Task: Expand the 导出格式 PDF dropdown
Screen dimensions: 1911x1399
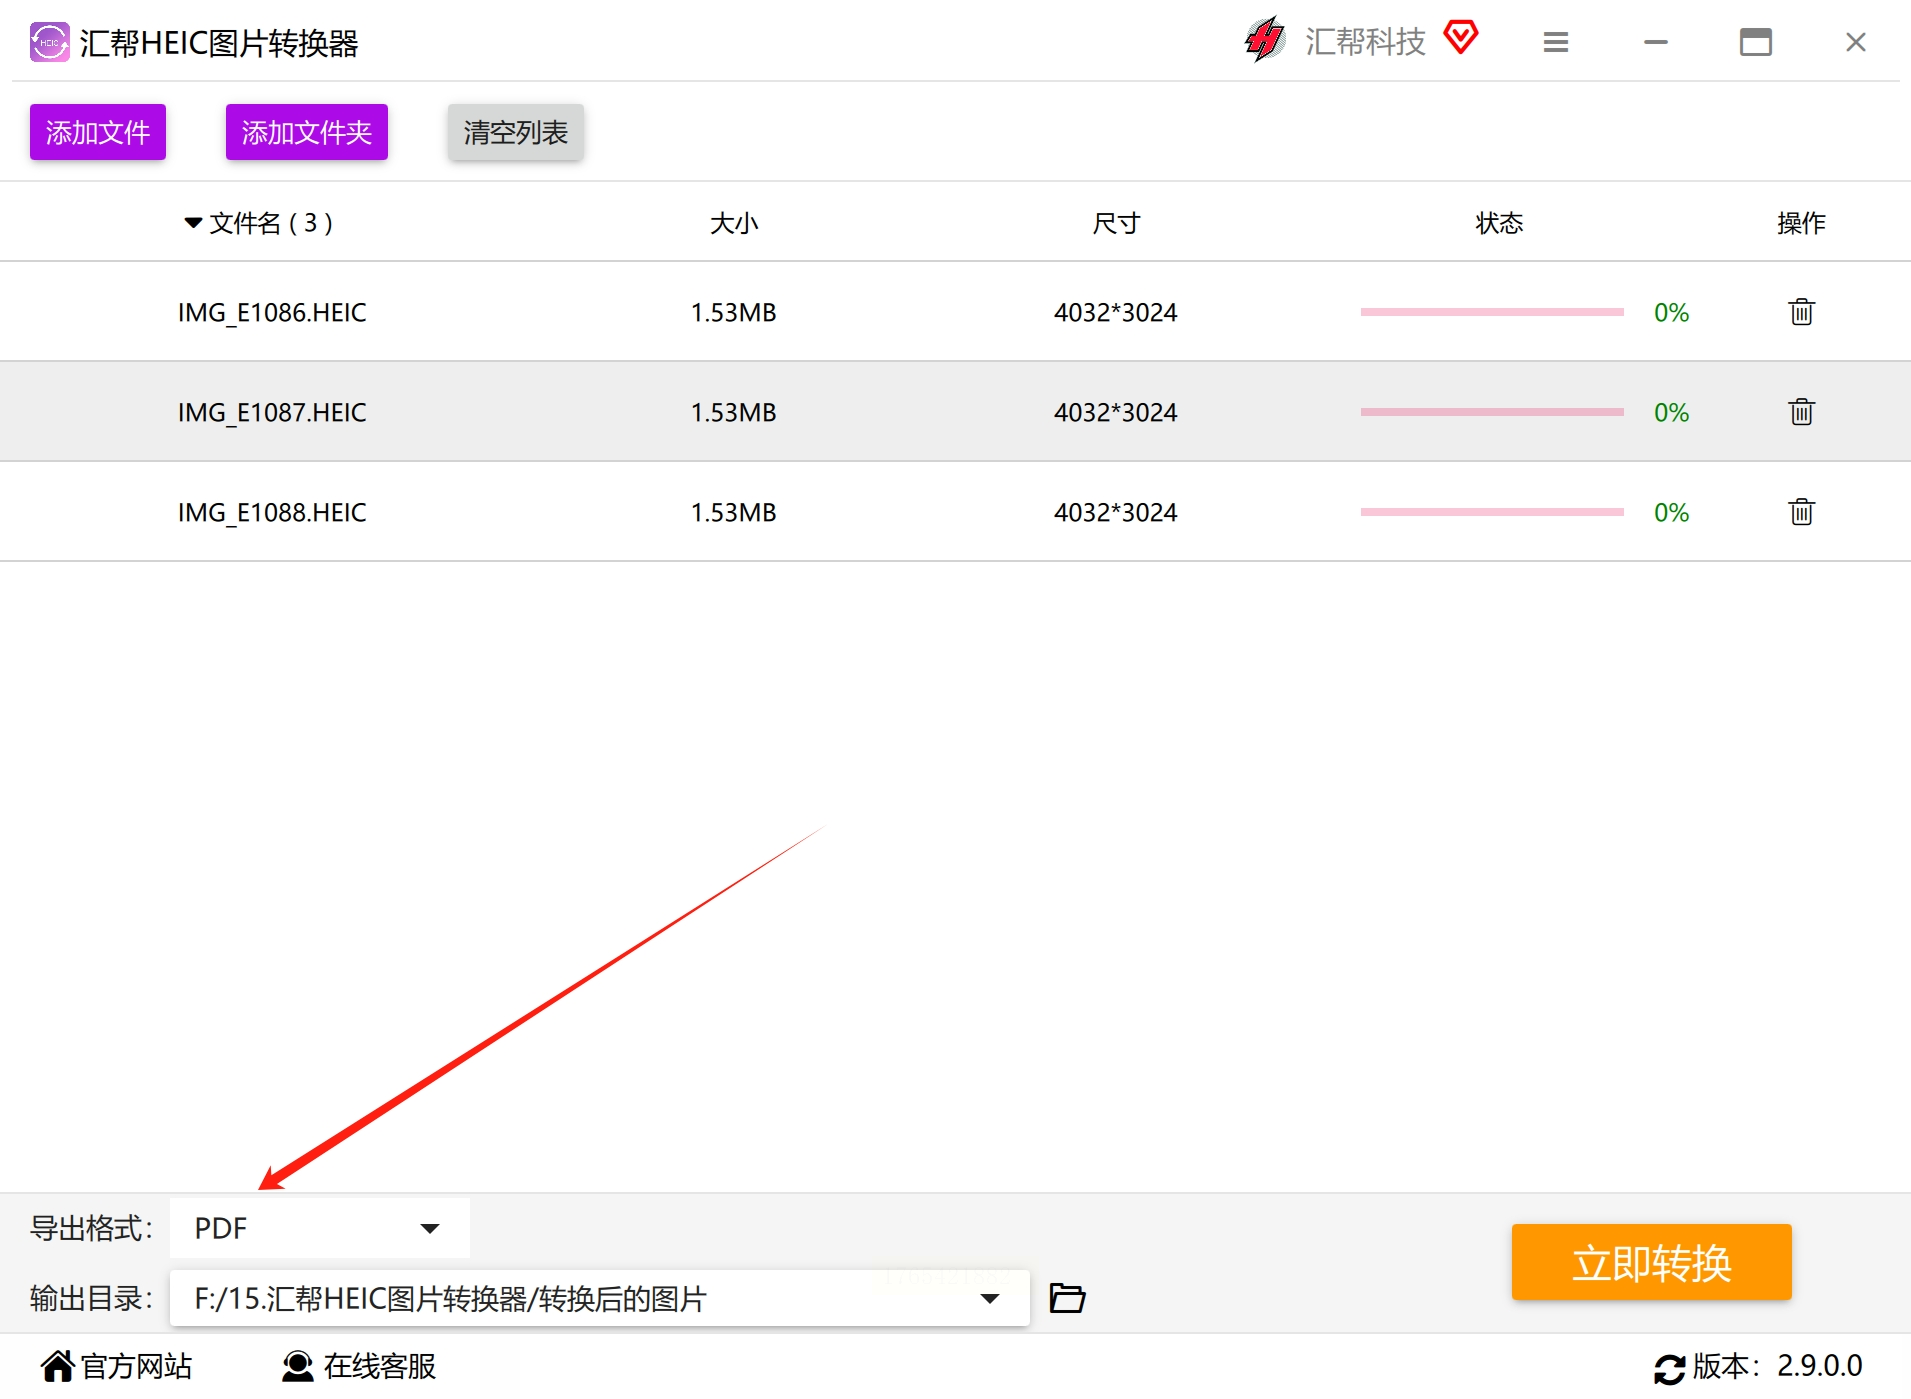Action: coord(320,1228)
